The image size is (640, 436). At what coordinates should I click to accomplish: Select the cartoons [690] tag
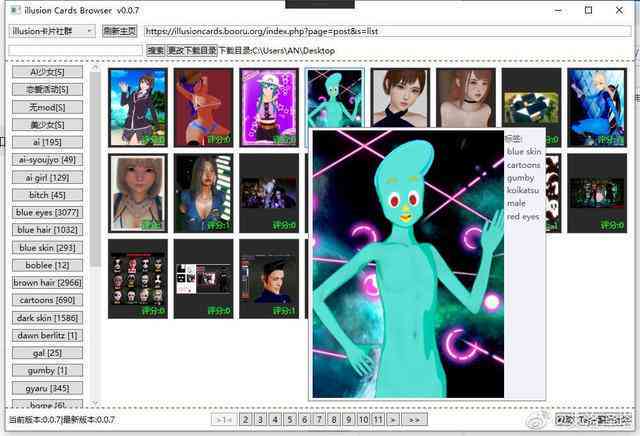[x=47, y=300]
